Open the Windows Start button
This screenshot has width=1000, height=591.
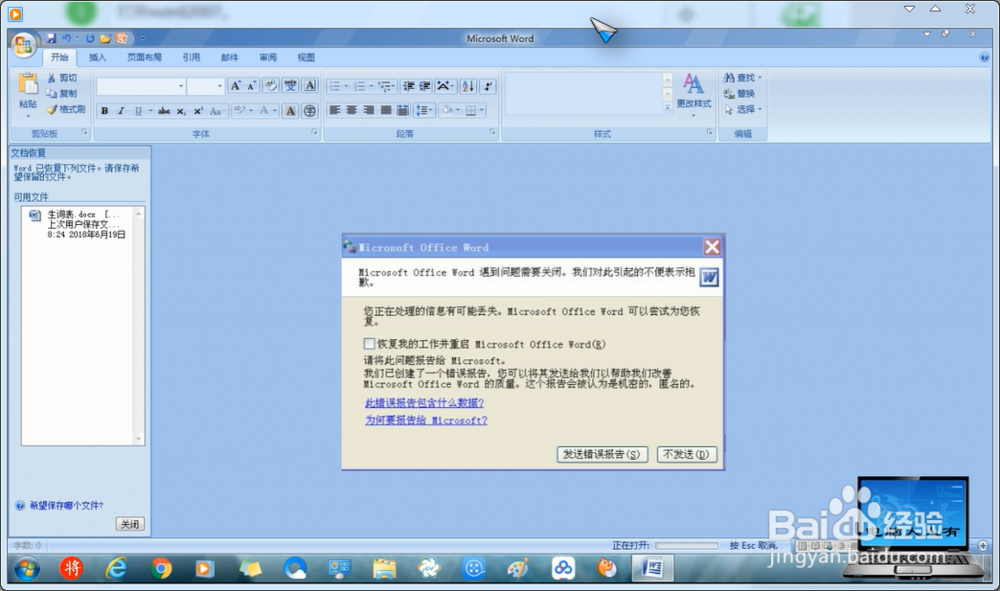pyautogui.click(x=27, y=568)
